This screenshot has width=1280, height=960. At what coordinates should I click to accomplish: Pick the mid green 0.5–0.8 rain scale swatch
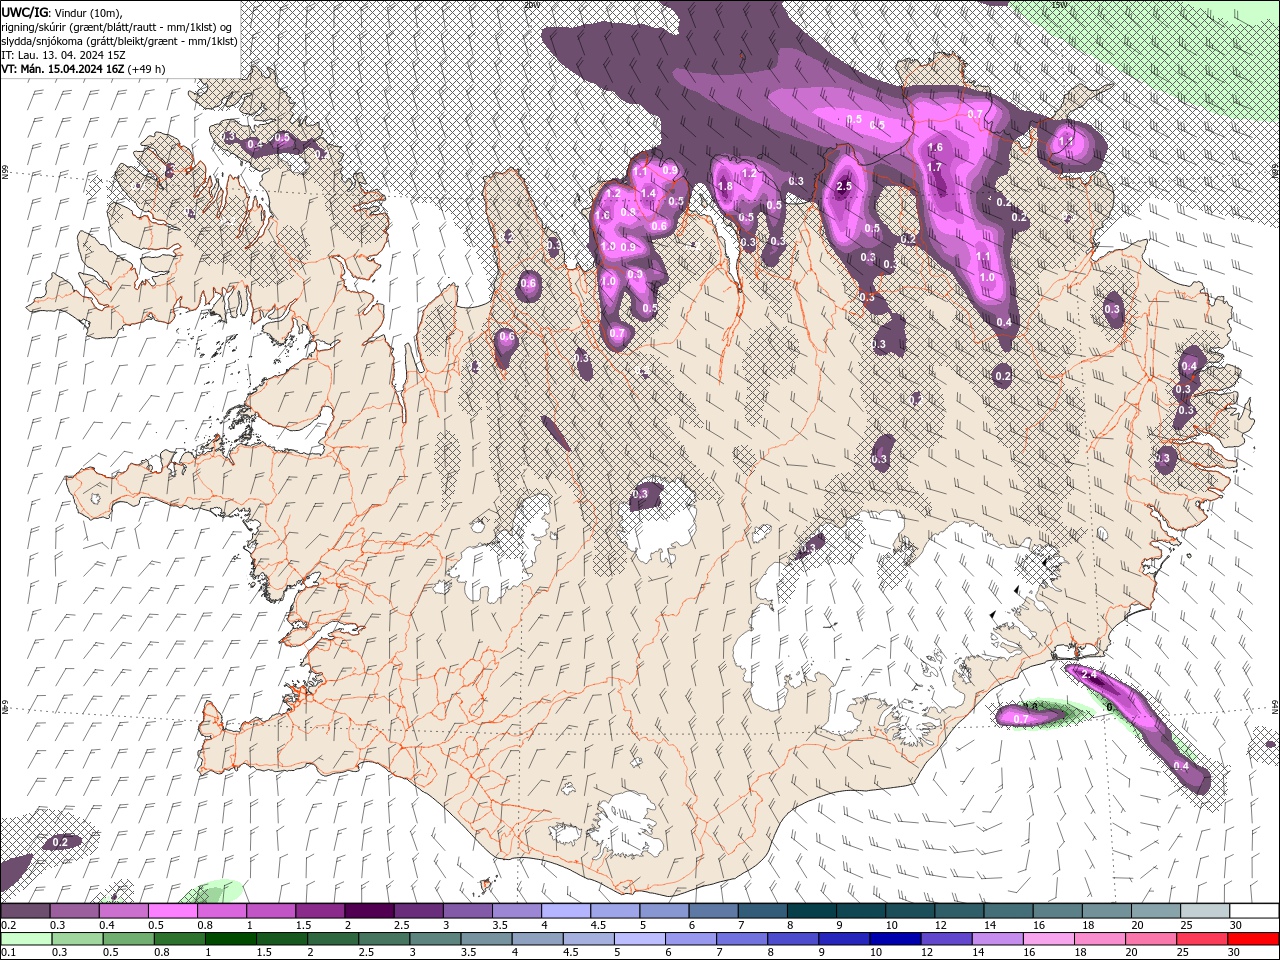click(127, 939)
